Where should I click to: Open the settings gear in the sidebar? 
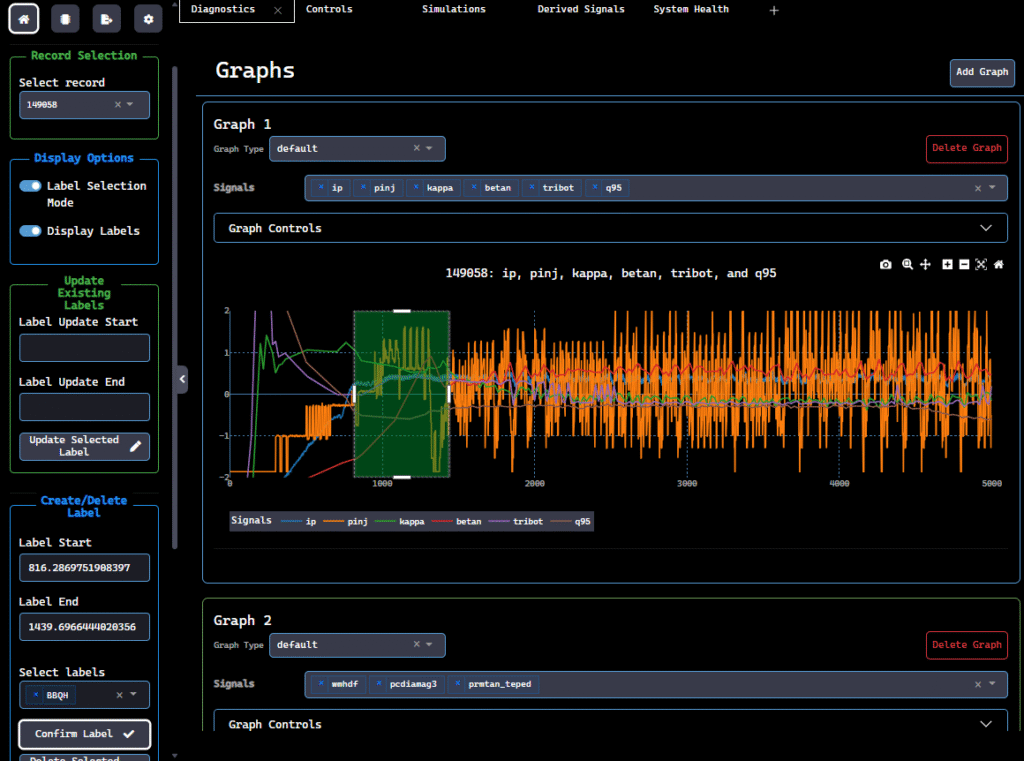pos(148,19)
